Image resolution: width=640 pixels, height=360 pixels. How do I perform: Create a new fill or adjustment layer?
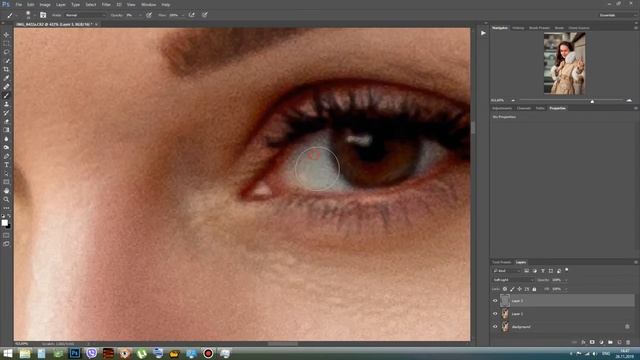tap(601, 342)
